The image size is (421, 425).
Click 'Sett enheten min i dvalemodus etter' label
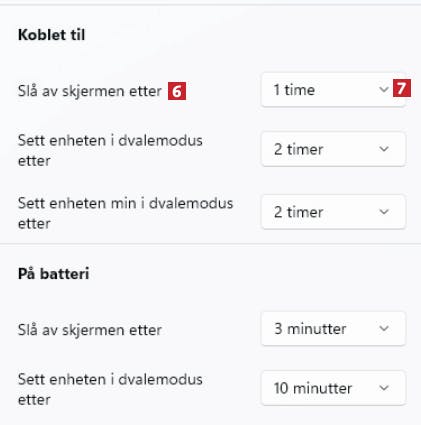[x=125, y=213]
